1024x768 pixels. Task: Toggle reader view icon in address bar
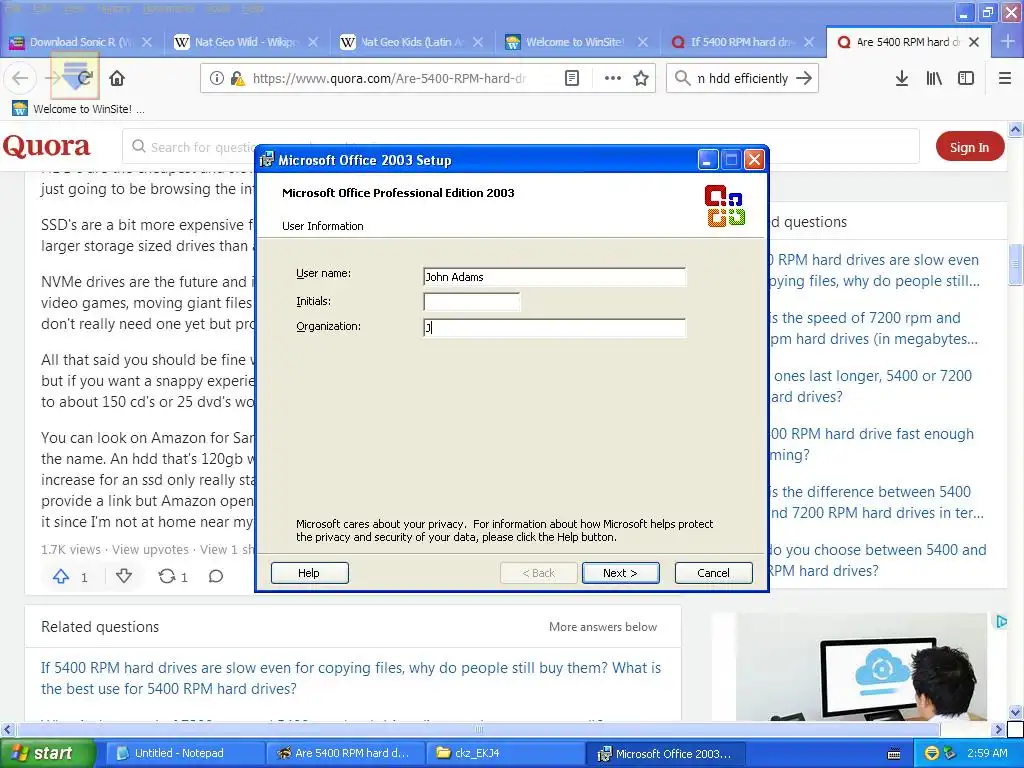(x=572, y=78)
